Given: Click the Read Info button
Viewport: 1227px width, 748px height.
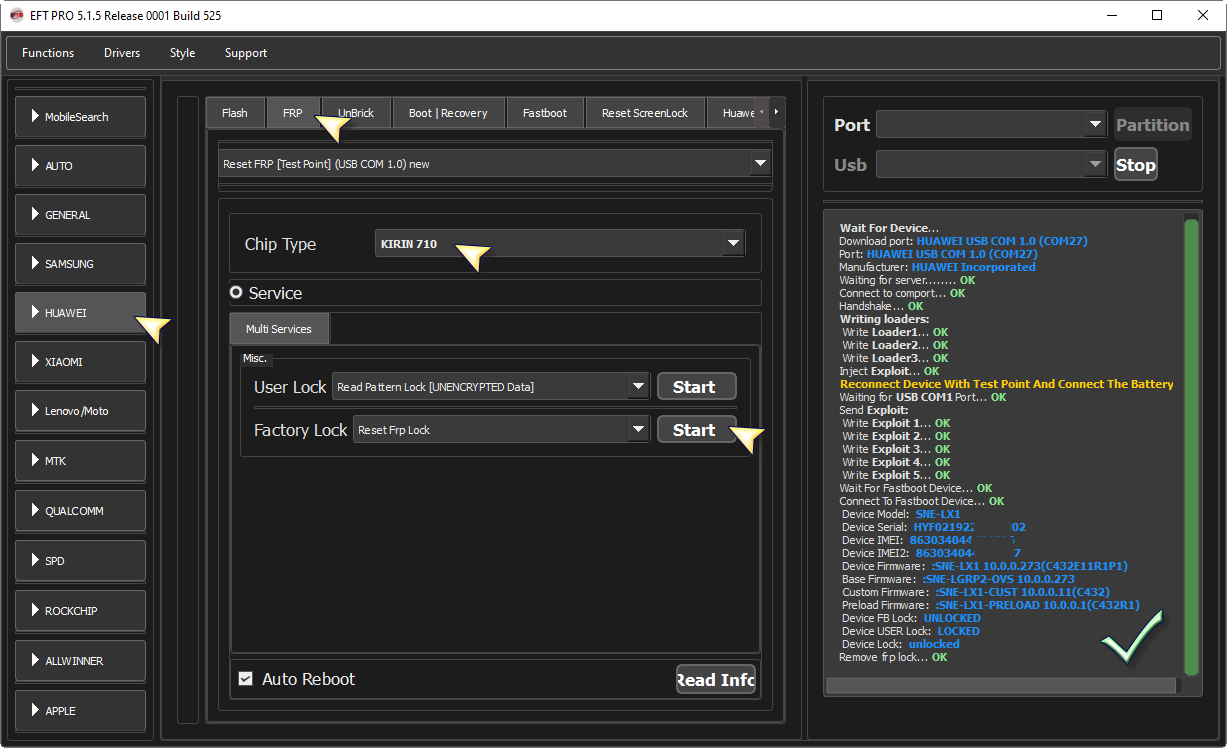Looking at the screenshot, I should coord(716,680).
